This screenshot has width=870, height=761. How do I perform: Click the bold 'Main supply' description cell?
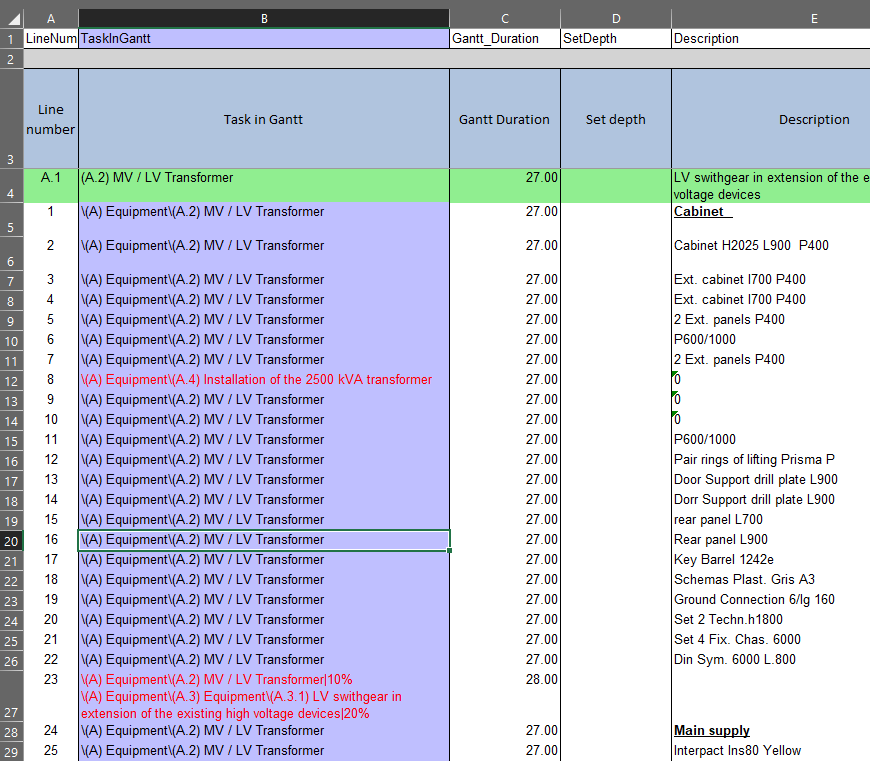pyautogui.click(x=770, y=731)
